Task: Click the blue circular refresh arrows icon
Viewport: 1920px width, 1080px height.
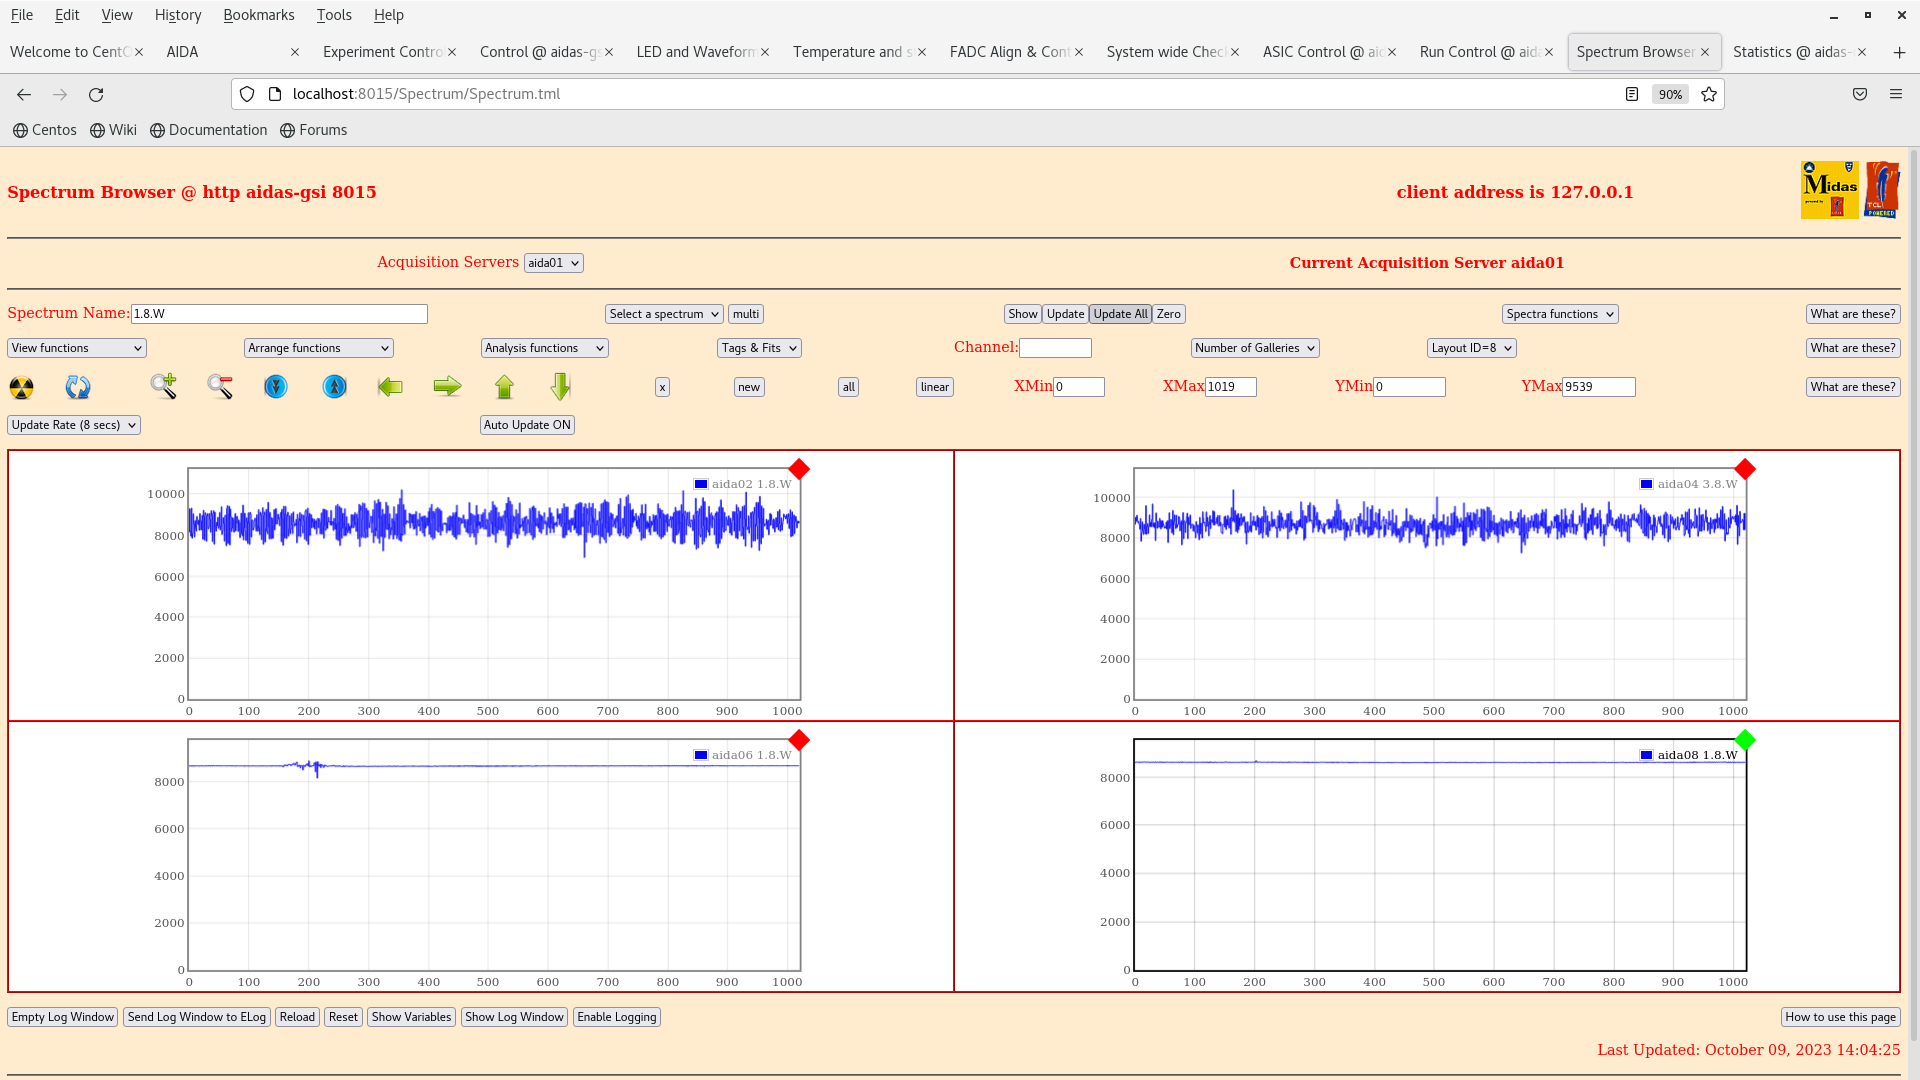Action: coord(78,387)
